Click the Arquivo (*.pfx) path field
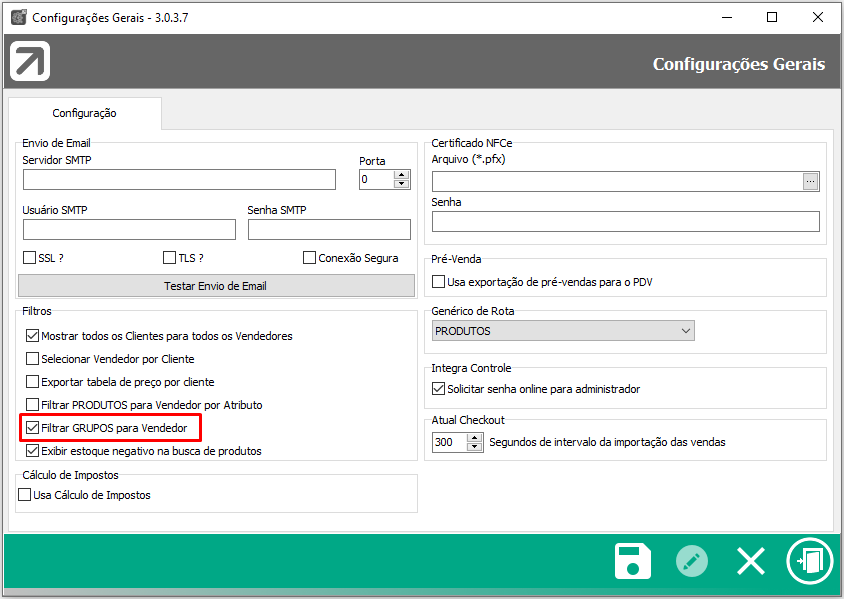 tap(617, 182)
